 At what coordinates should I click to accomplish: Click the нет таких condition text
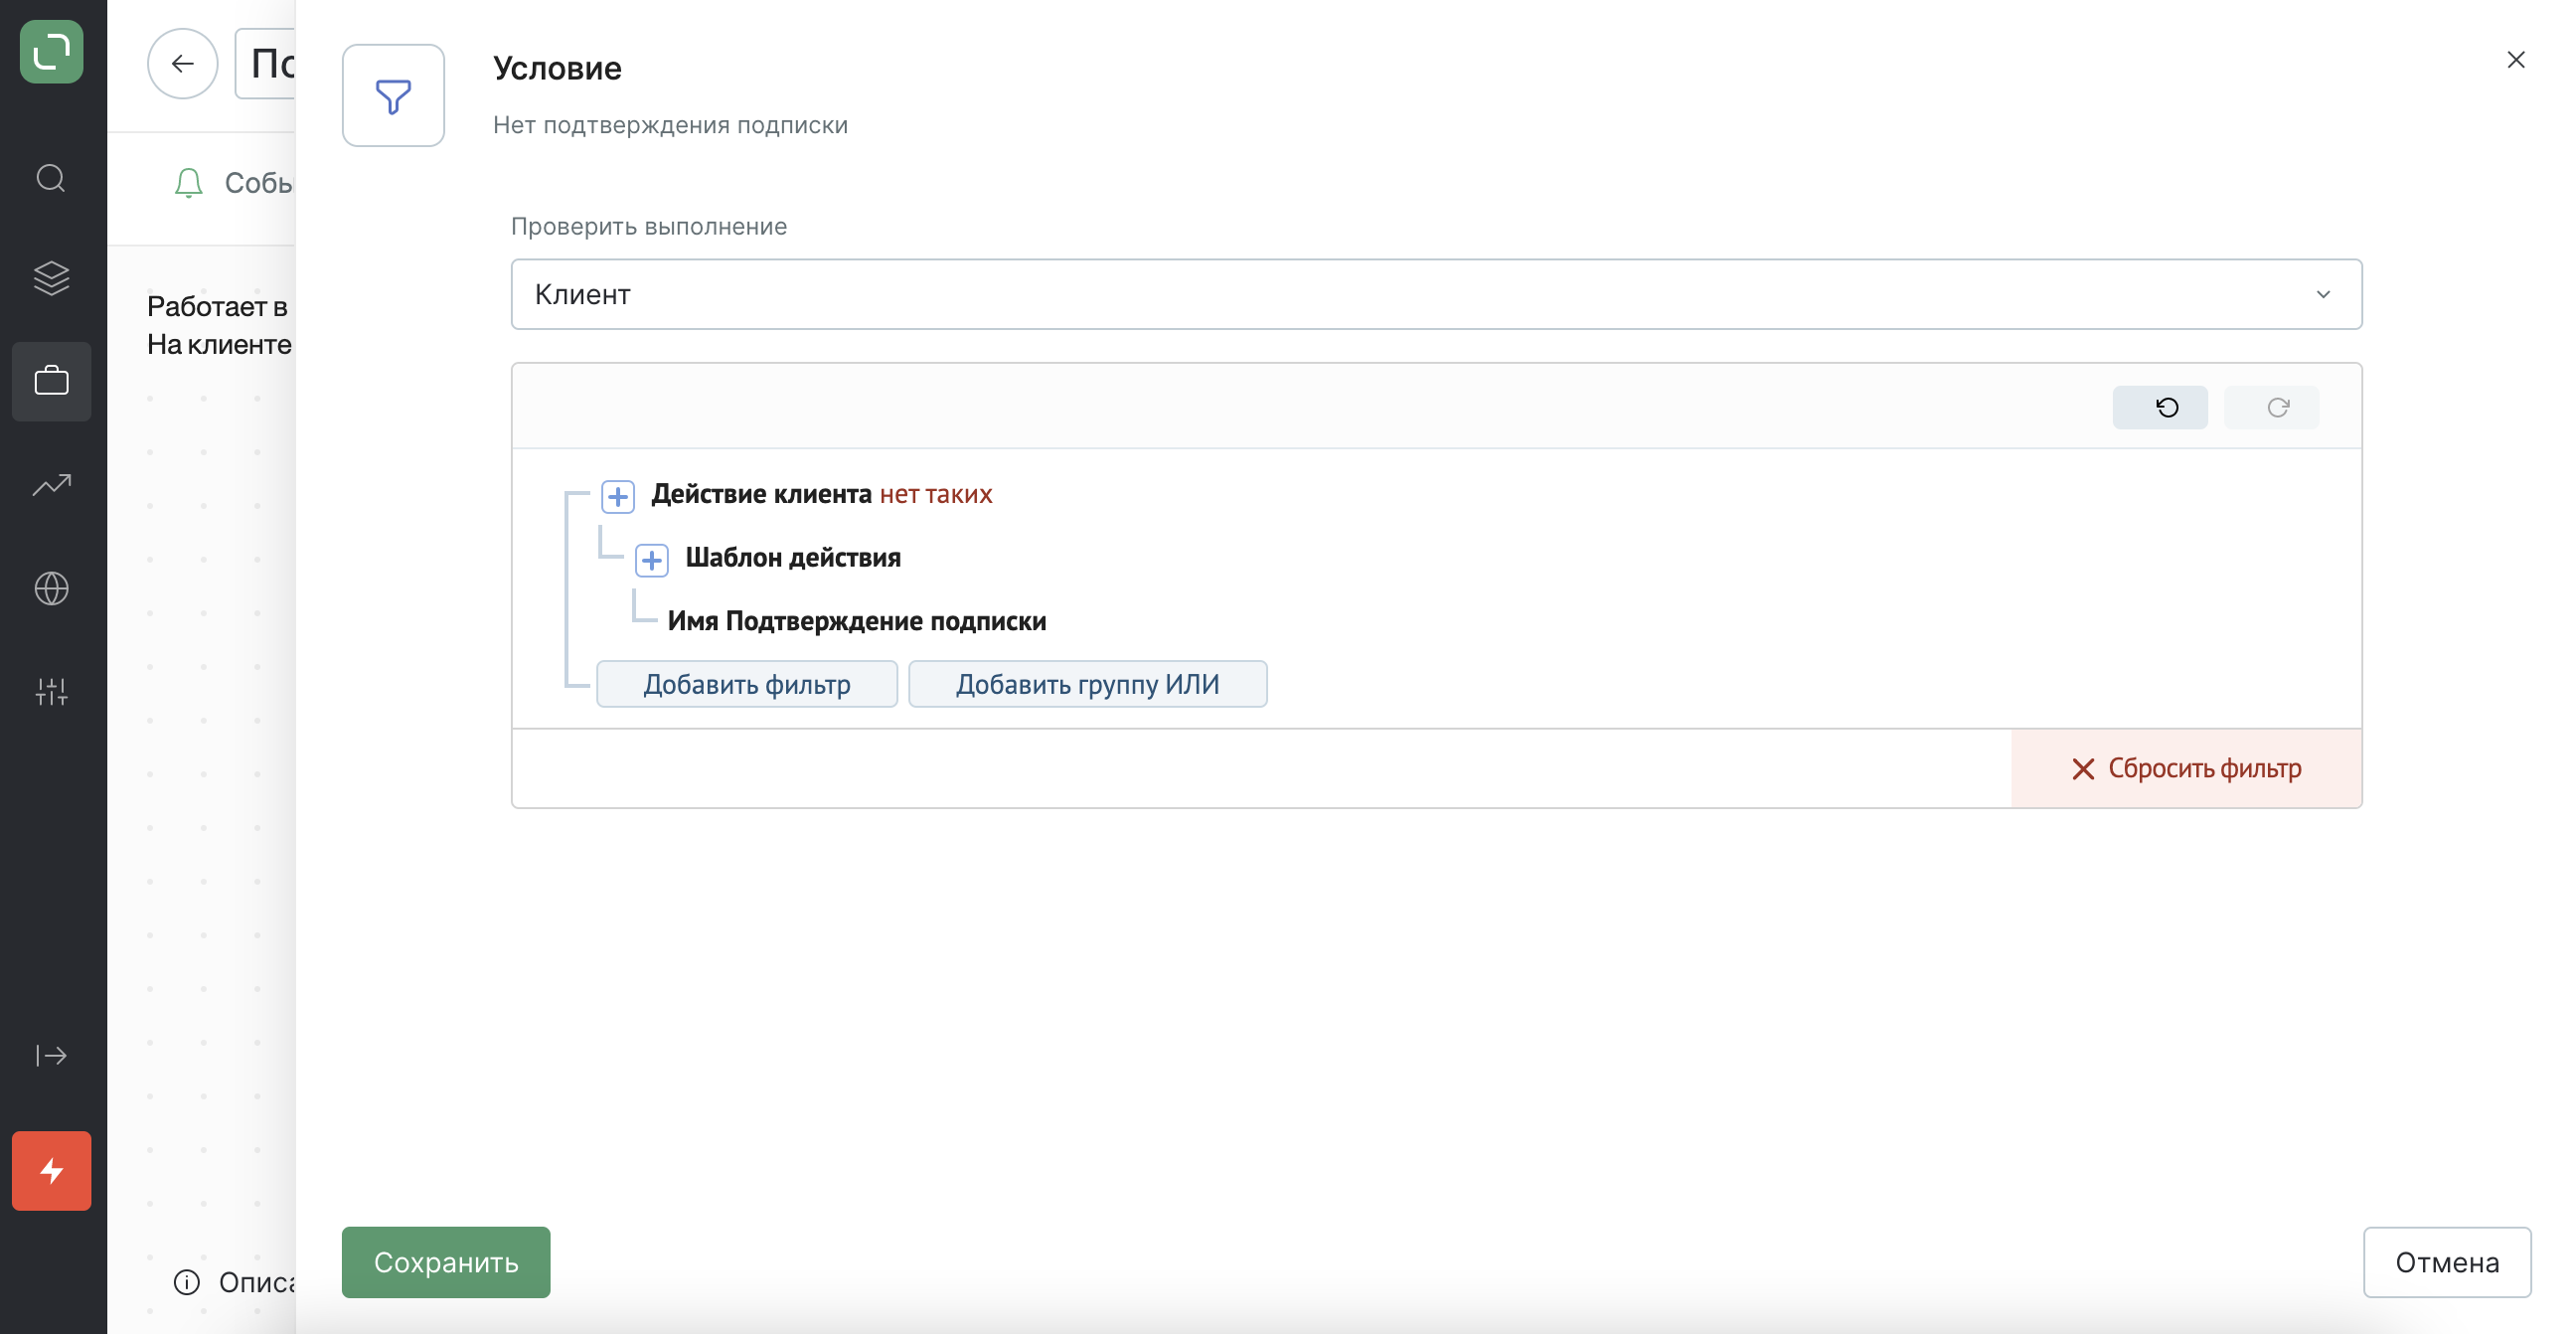tap(936, 494)
